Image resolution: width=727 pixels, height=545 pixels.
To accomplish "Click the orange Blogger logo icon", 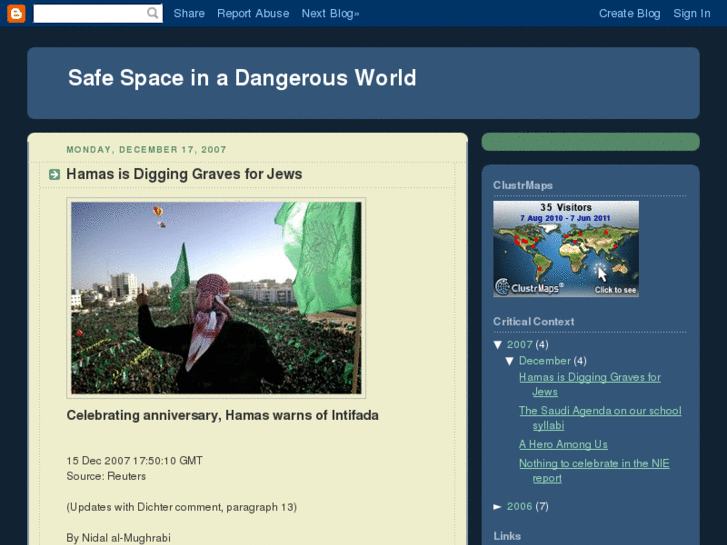I will point(16,13).
